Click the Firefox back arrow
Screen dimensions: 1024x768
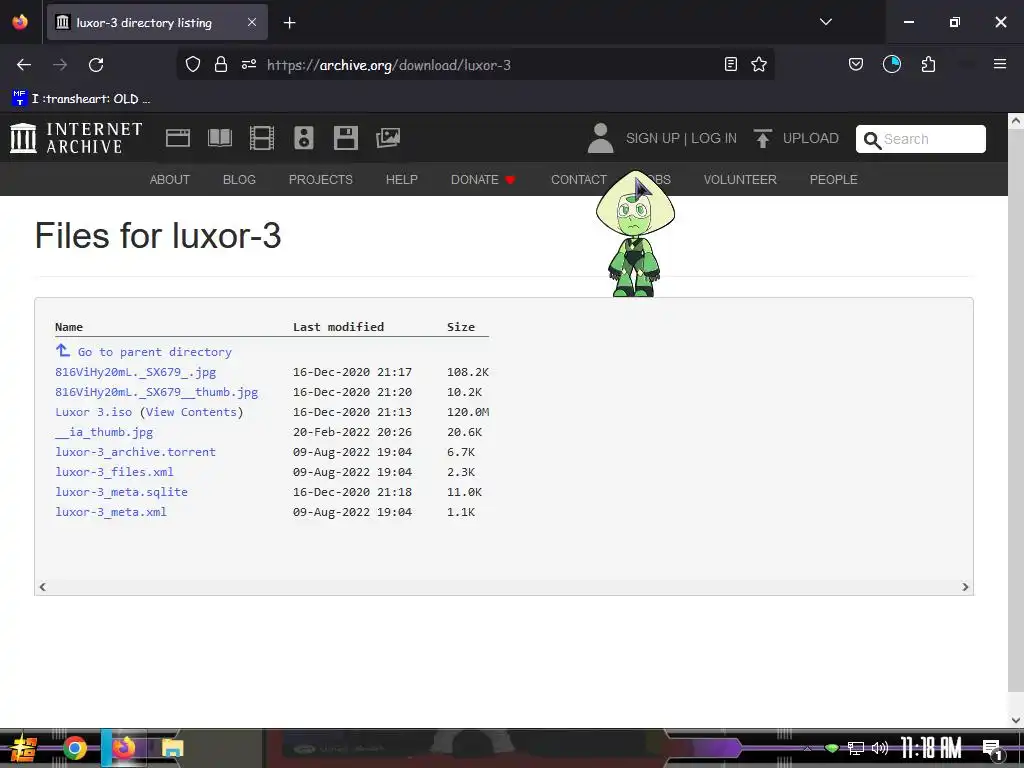tap(24, 65)
